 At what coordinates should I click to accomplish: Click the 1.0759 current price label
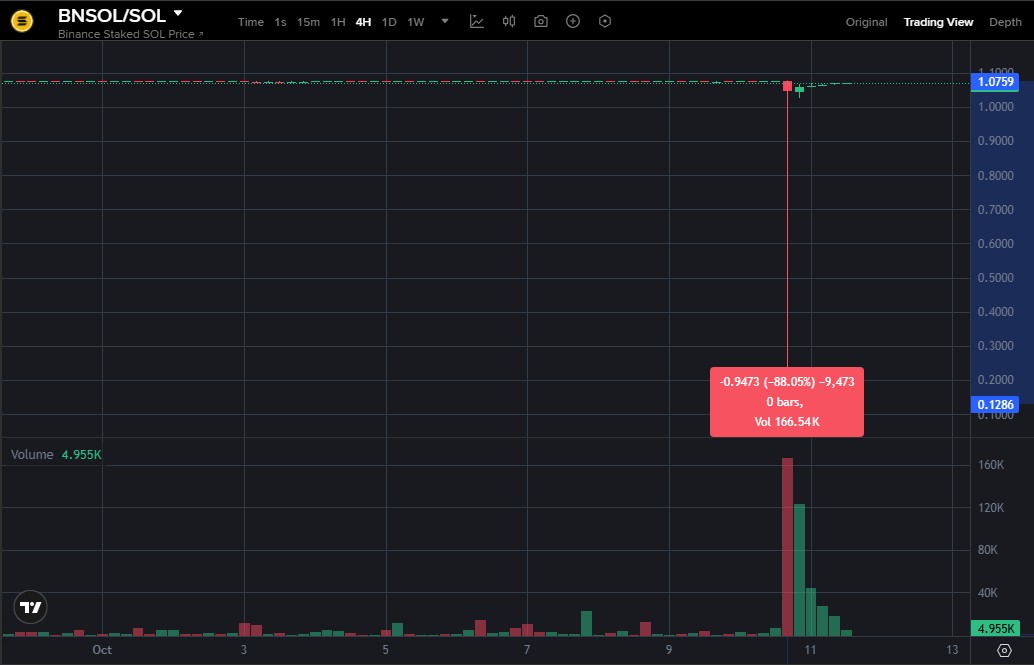click(x=996, y=82)
